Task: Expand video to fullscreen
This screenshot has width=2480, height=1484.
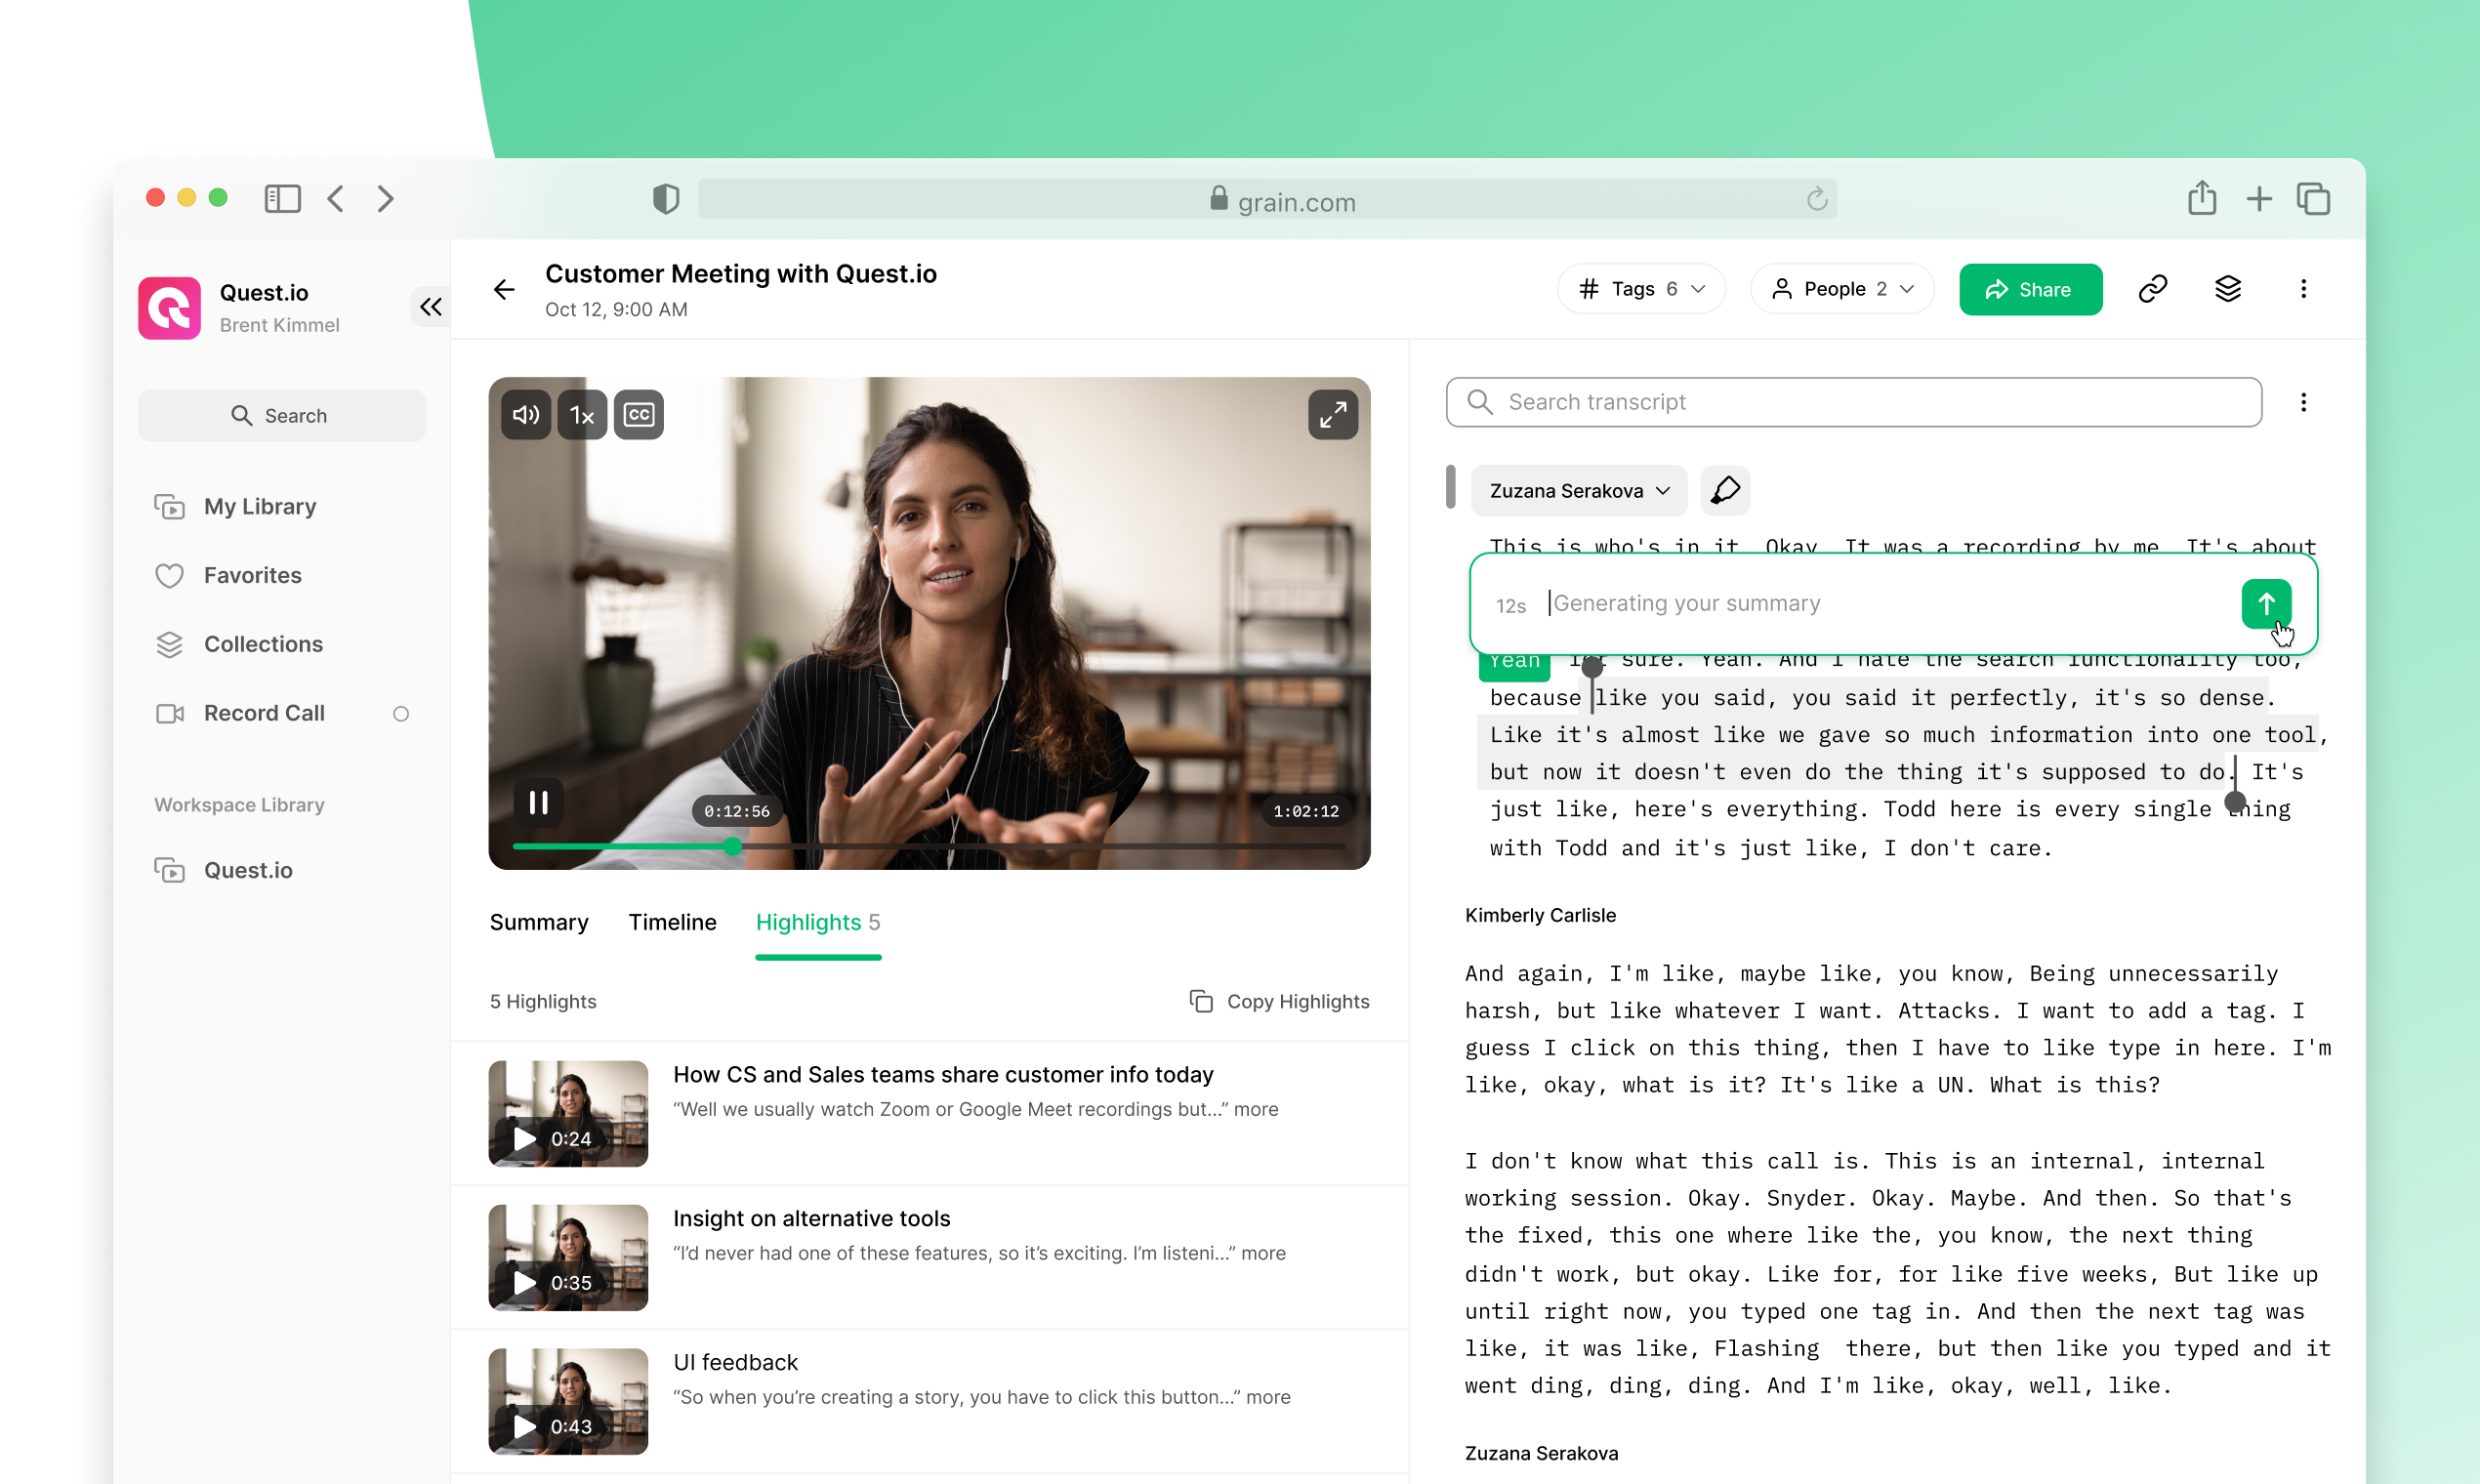Action: (x=1333, y=415)
